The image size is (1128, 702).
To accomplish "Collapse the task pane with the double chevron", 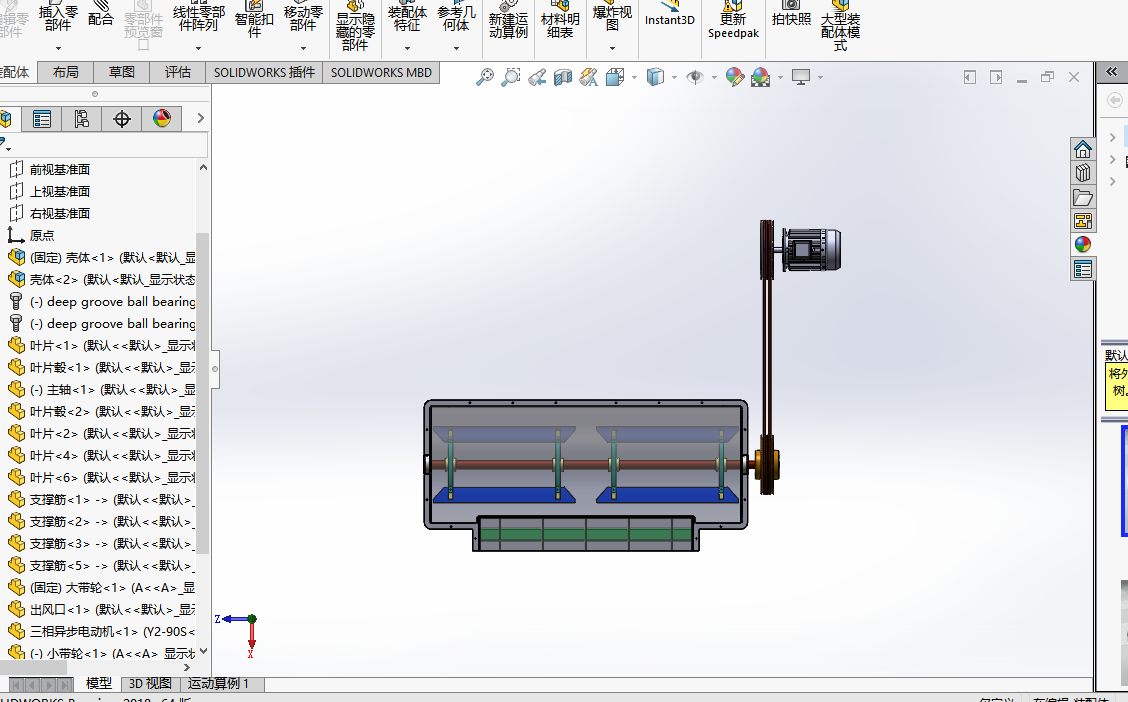I will click(x=1111, y=71).
